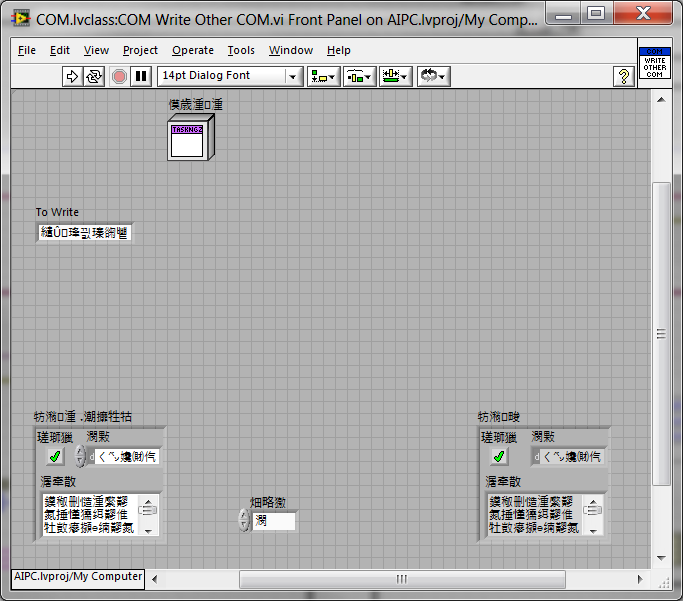Click the Pause button in toolbar
The height and width of the screenshot is (601, 683).
point(141,77)
